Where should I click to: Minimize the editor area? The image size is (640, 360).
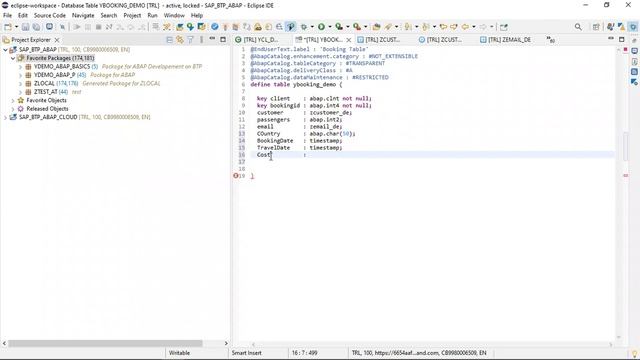pos(611,39)
